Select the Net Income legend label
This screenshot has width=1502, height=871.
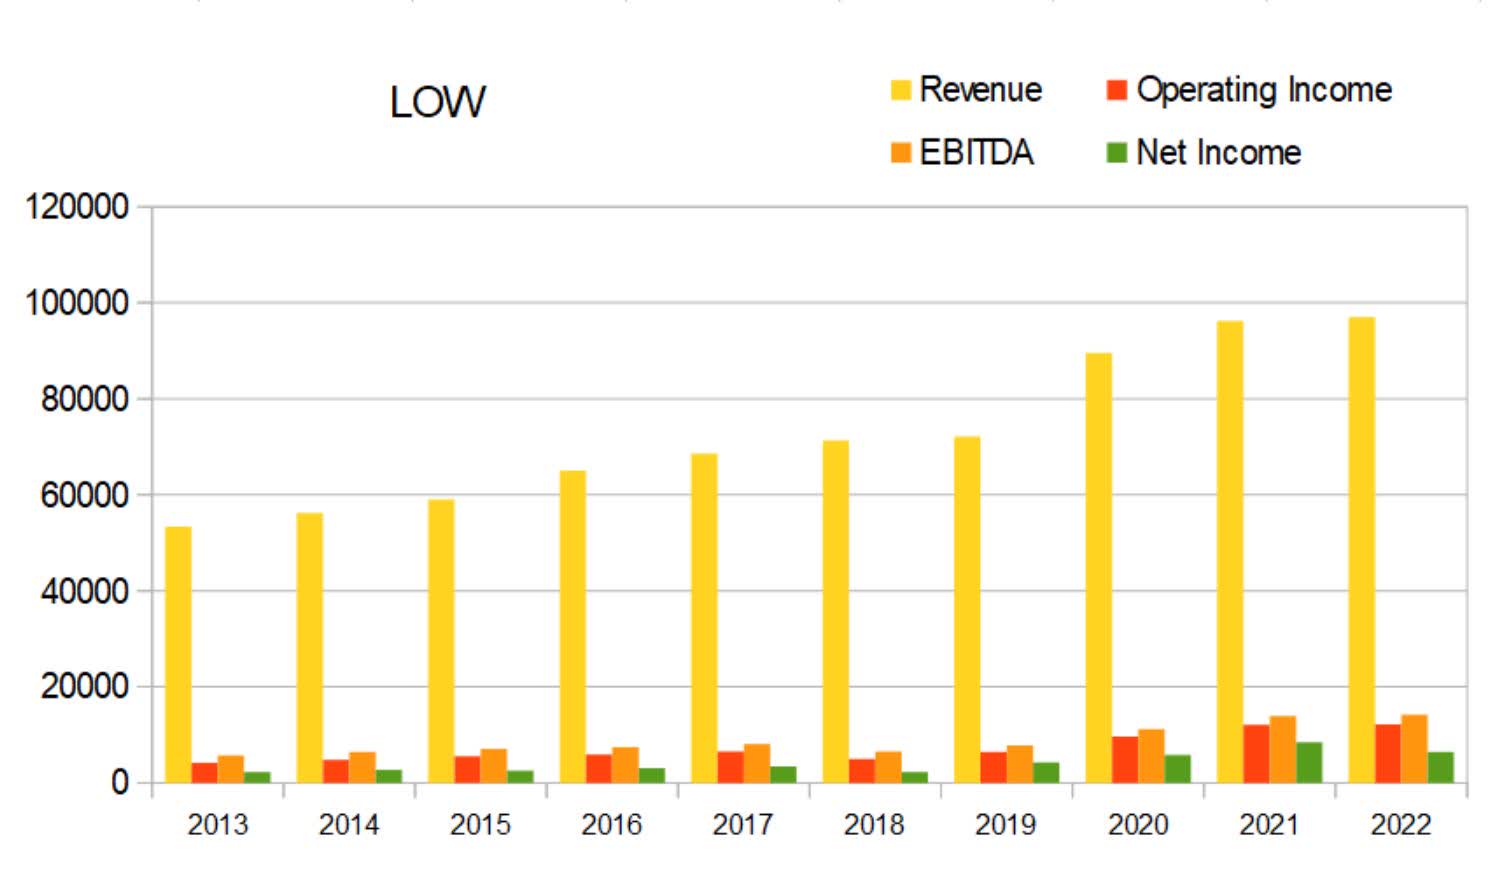pyautogui.click(x=1218, y=153)
